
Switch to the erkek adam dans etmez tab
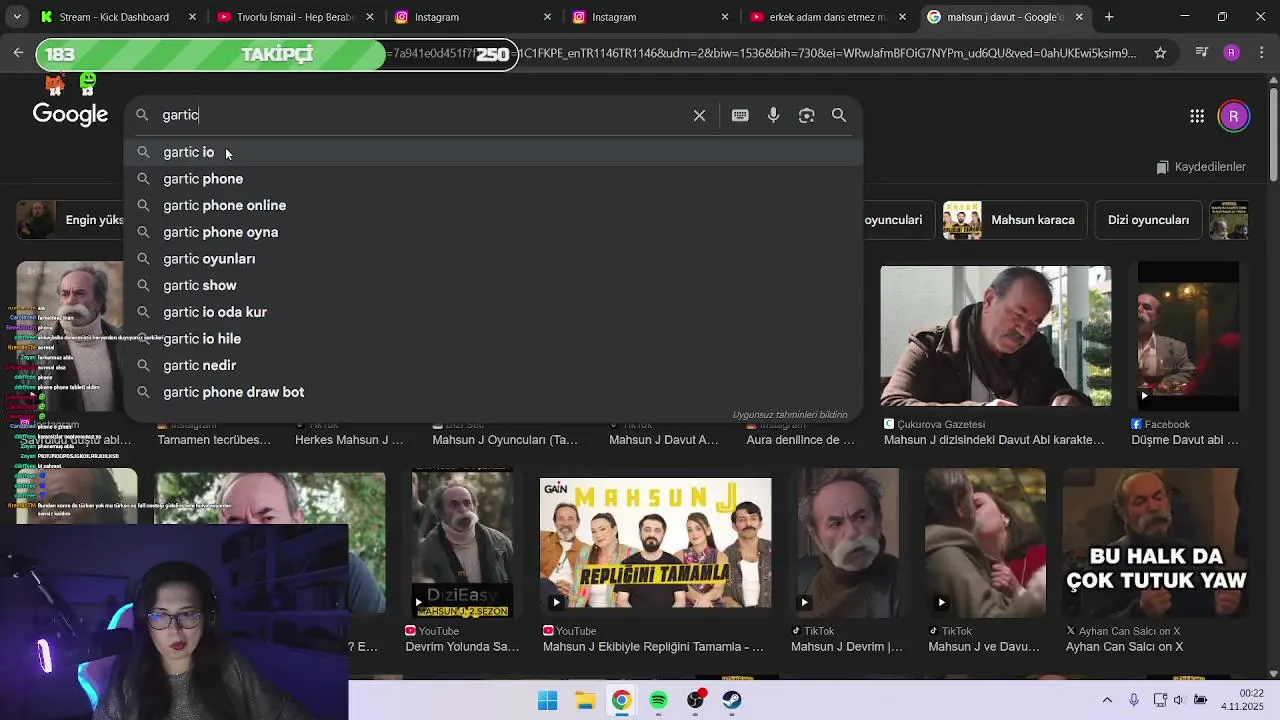point(826,17)
